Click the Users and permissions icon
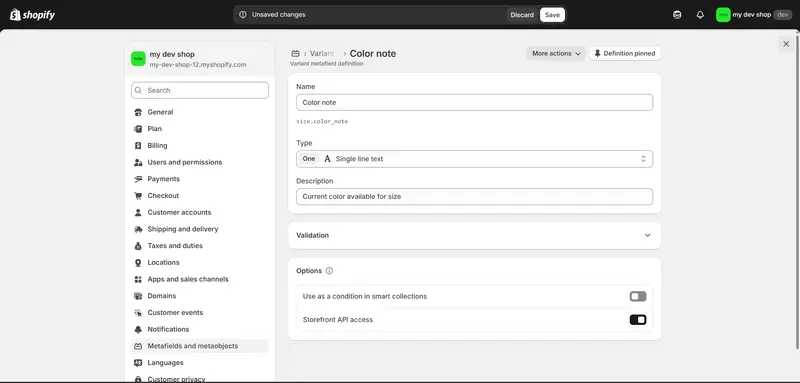The height and width of the screenshot is (383, 800). [x=138, y=162]
